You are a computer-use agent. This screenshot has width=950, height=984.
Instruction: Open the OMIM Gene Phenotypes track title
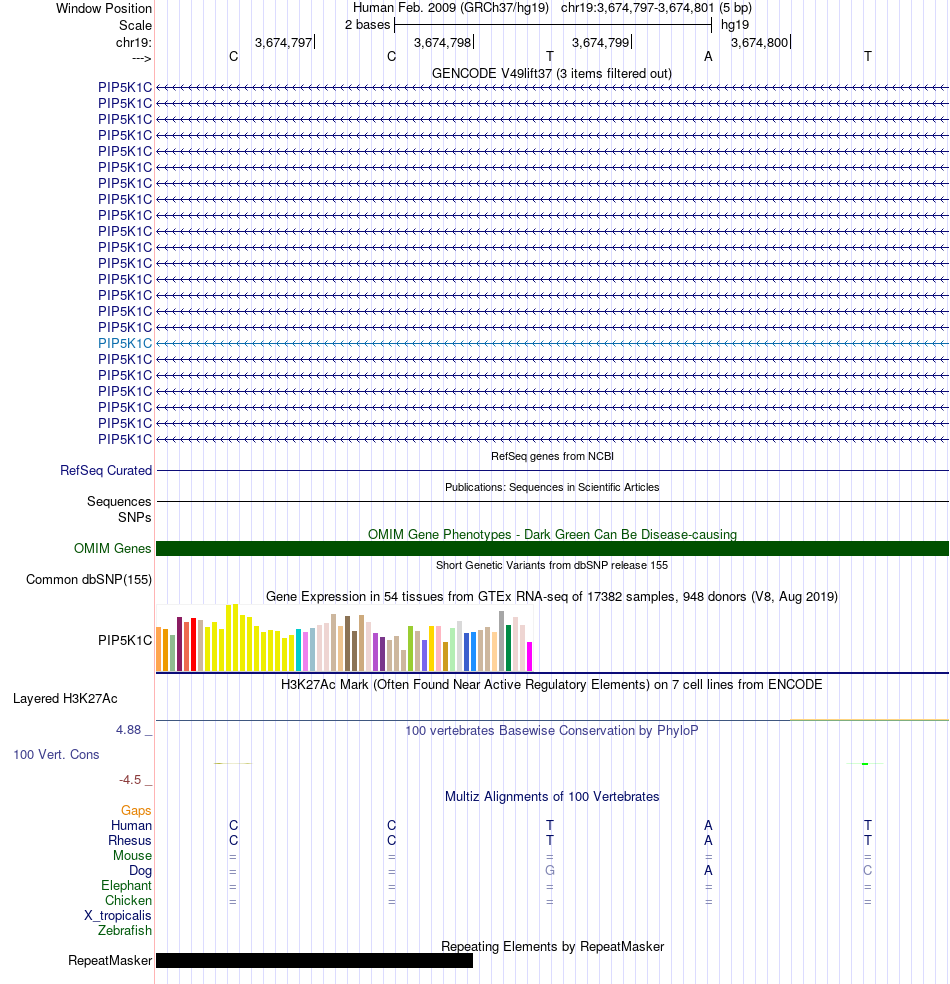(552, 534)
